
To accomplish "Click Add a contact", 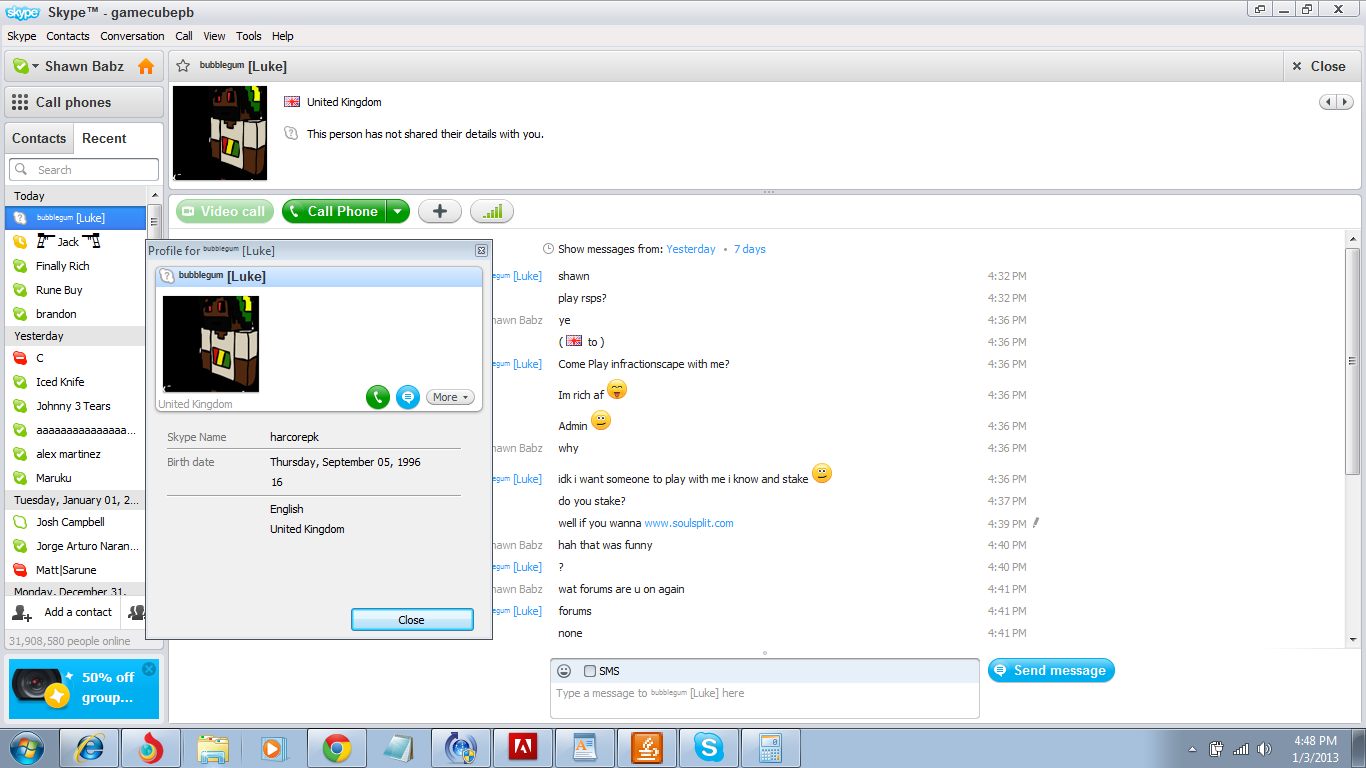I will (64, 612).
